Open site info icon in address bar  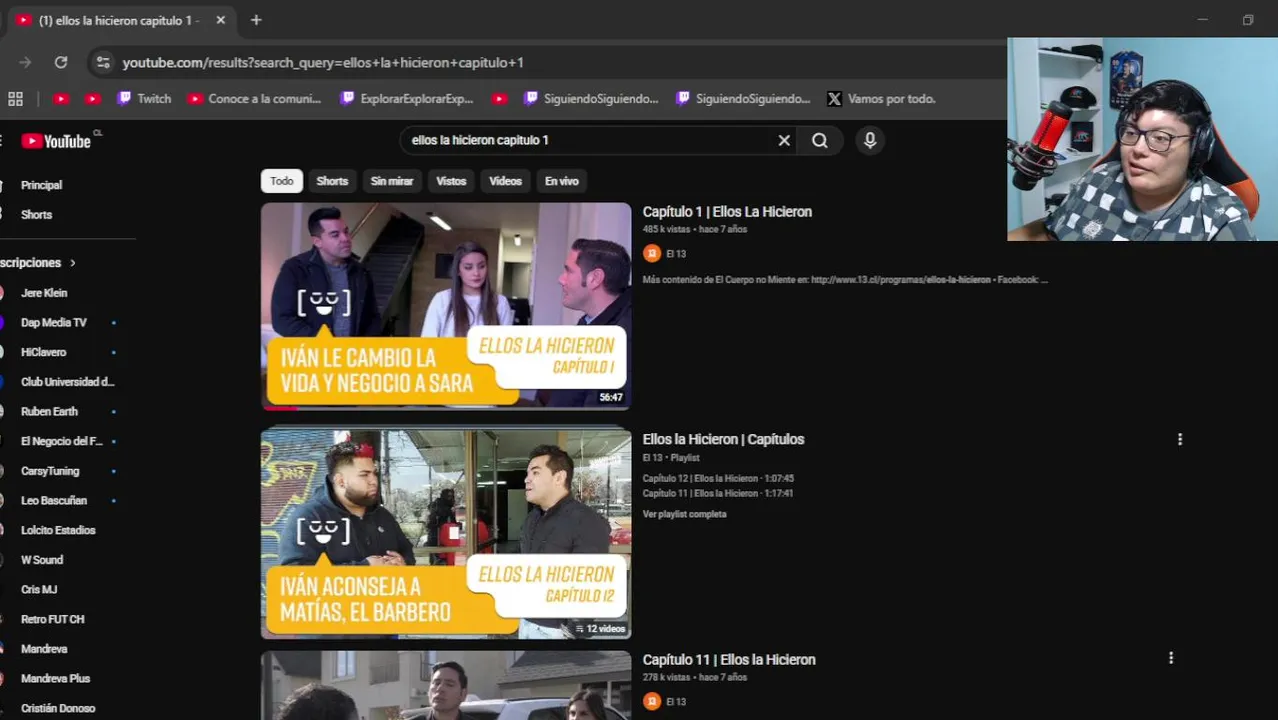pyautogui.click(x=102, y=62)
